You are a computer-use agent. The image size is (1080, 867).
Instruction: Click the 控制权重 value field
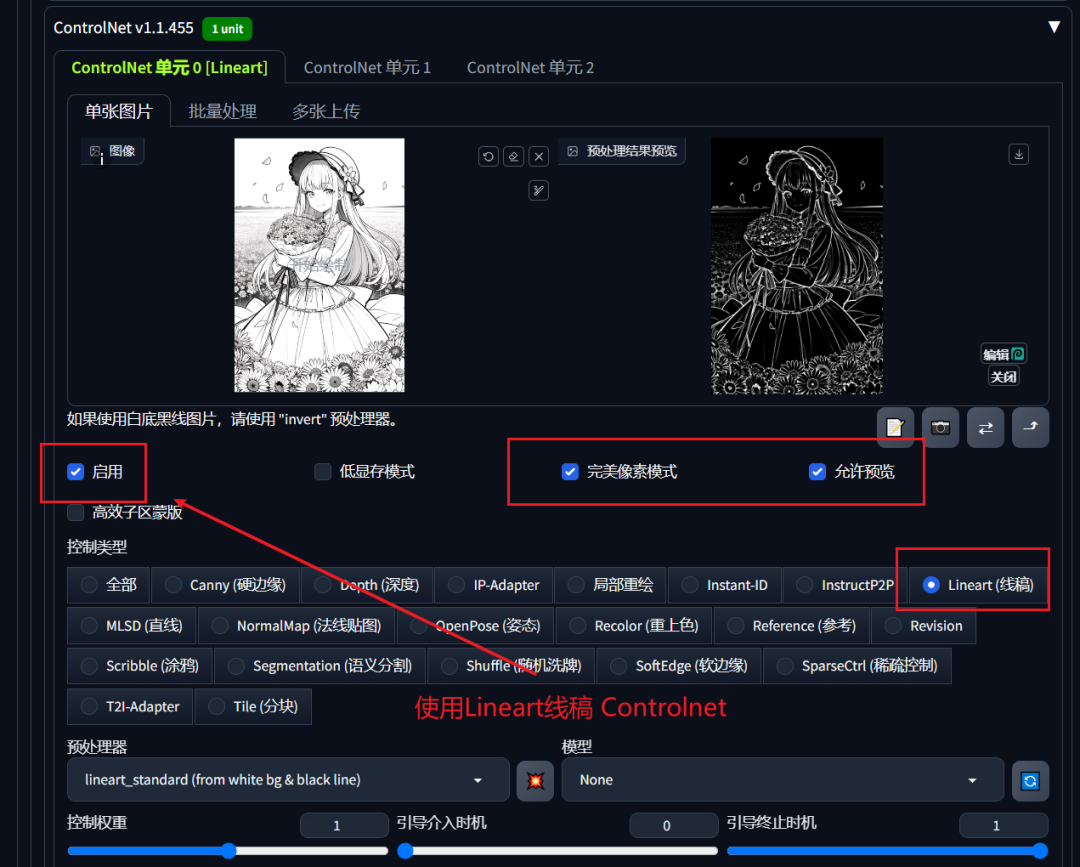pyautogui.click(x=344, y=825)
